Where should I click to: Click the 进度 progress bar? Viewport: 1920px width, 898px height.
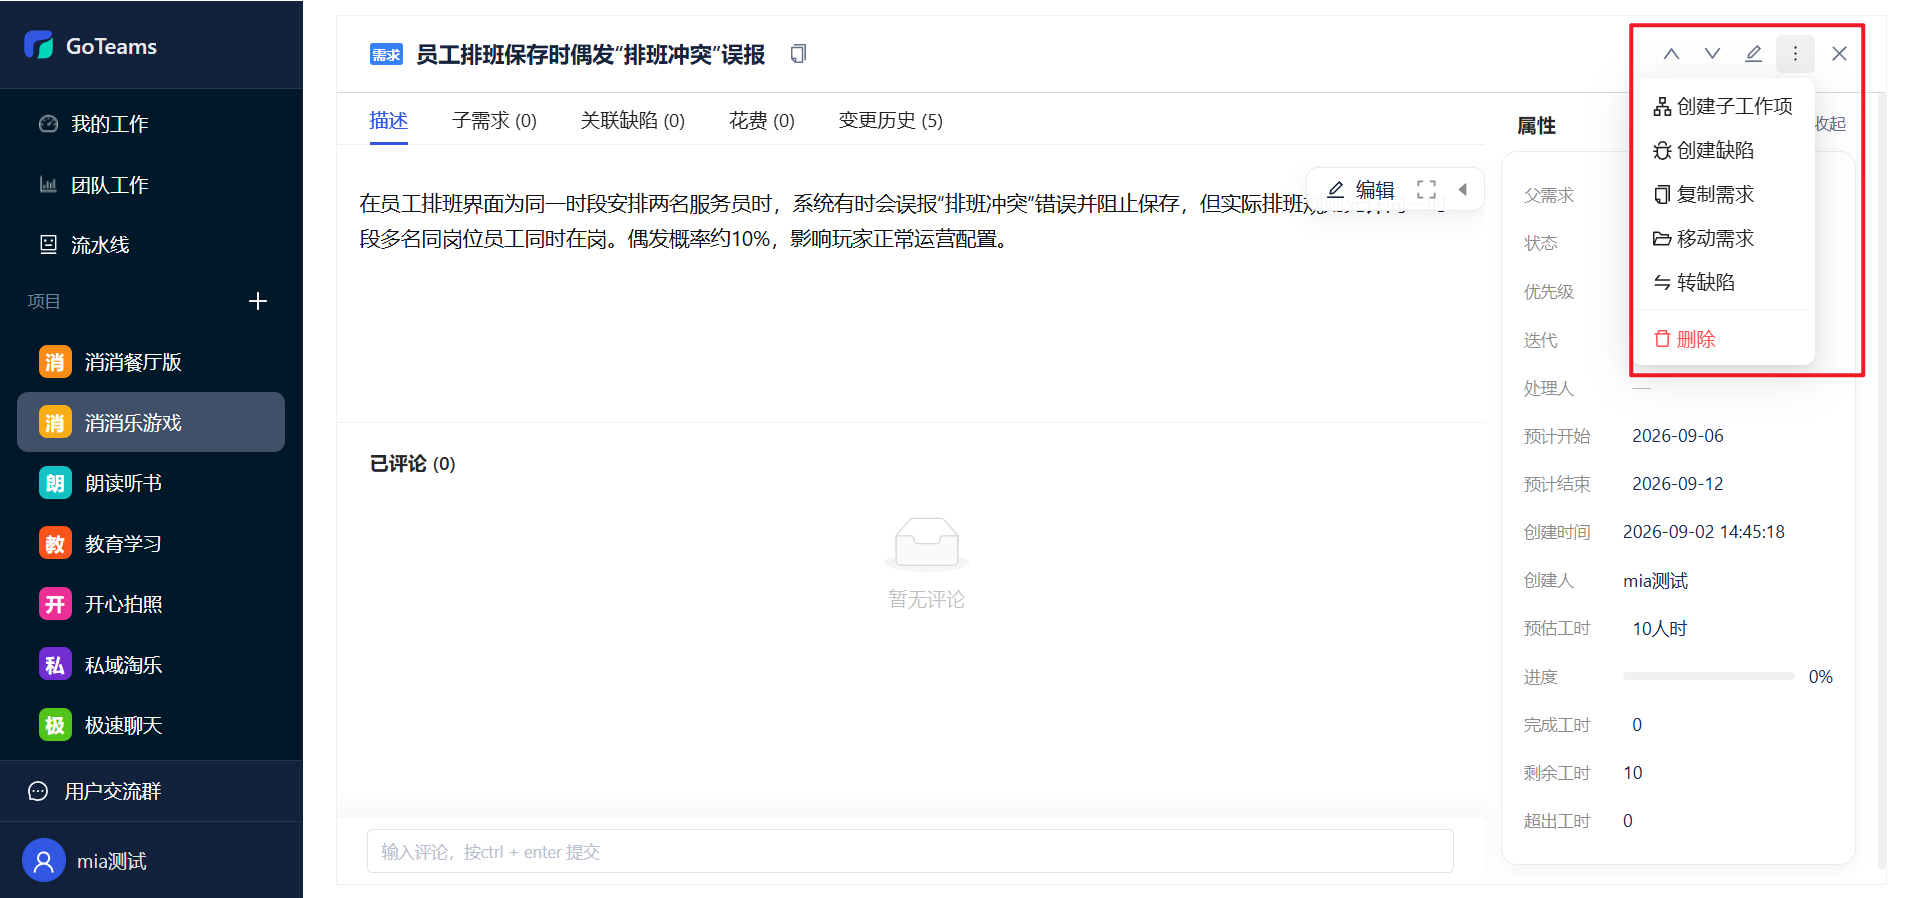tap(1709, 677)
